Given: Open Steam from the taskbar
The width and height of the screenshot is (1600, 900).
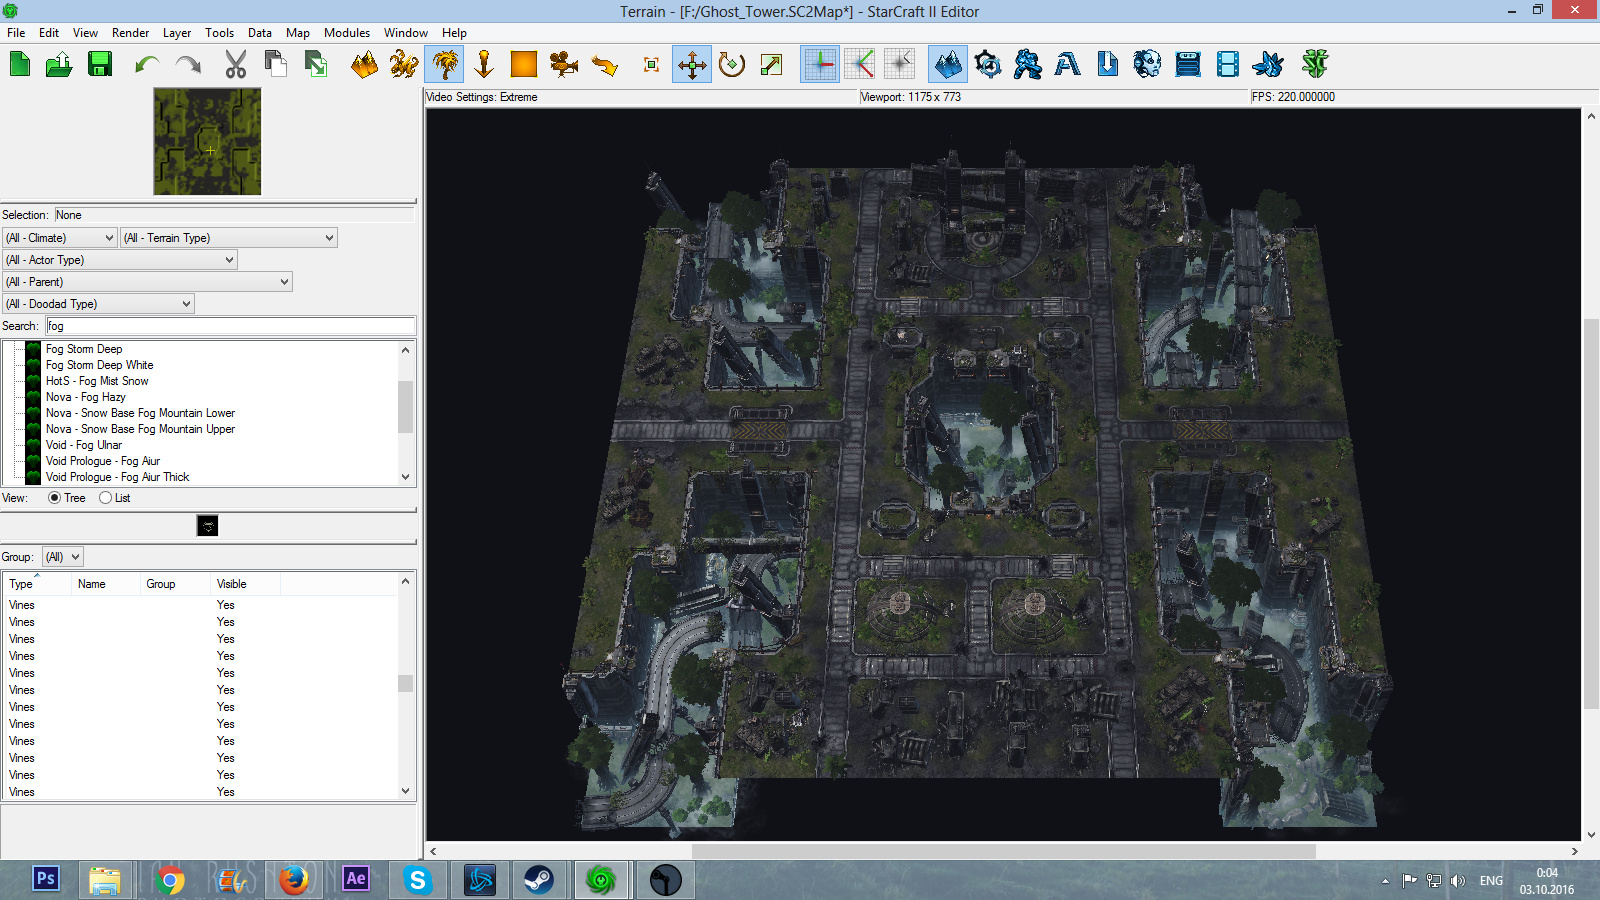Looking at the screenshot, I should point(538,879).
